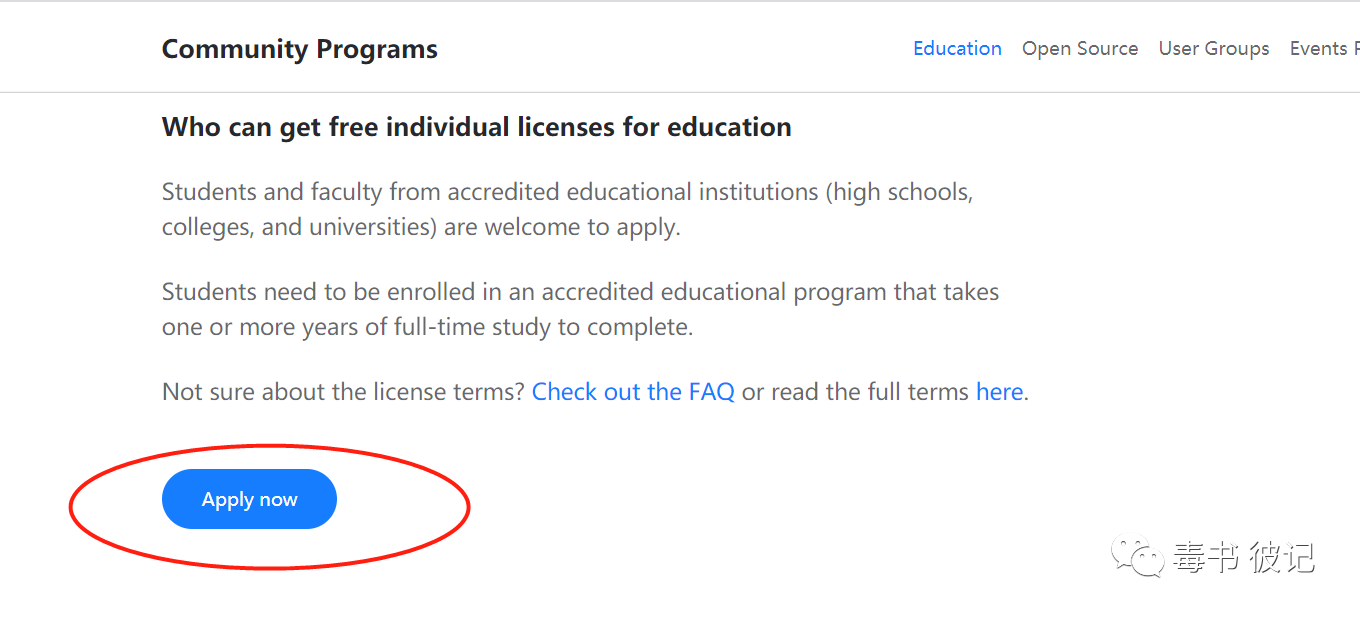Open the full terms 'here' link

pos(999,392)
